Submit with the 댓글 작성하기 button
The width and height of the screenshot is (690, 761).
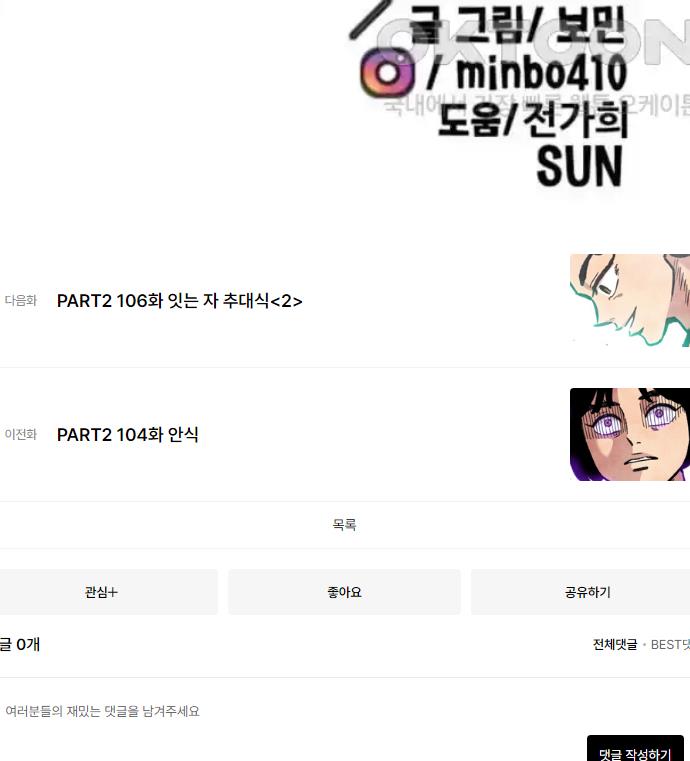[635, 751]
